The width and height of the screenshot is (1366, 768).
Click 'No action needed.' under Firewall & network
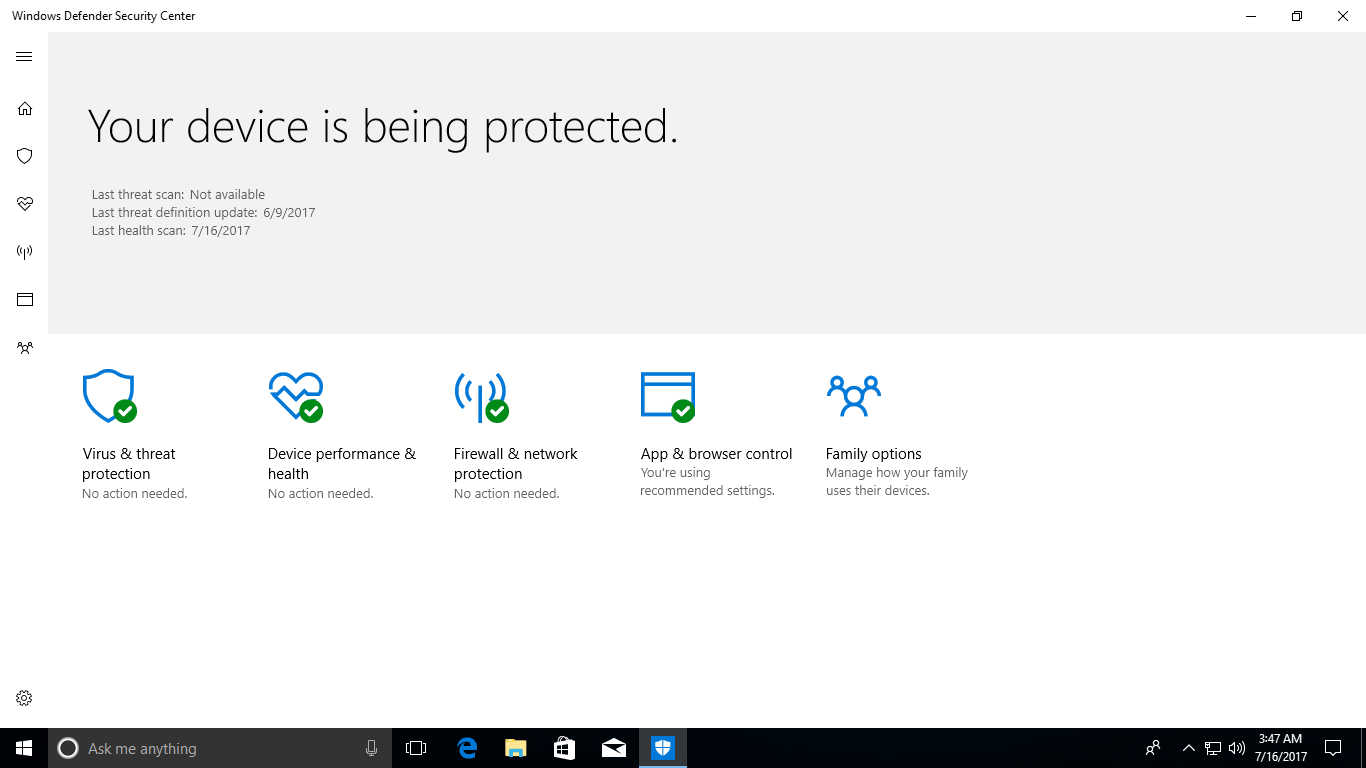click(x=506, y=494)
